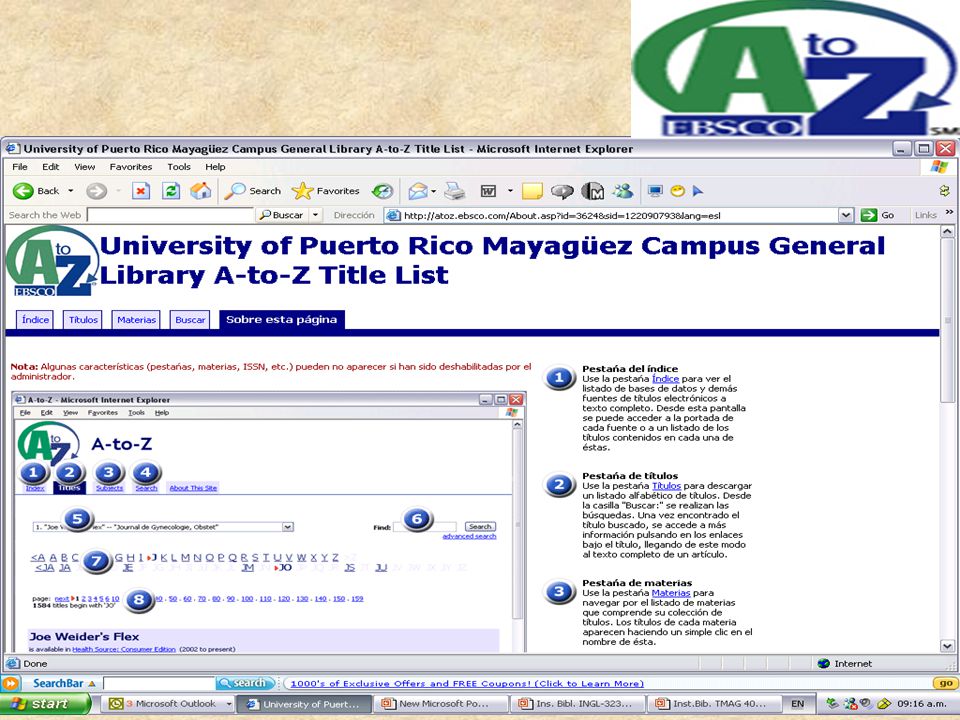Click the monitor icon in toolbar
This screenshot has width=960, height=720.
655,191
